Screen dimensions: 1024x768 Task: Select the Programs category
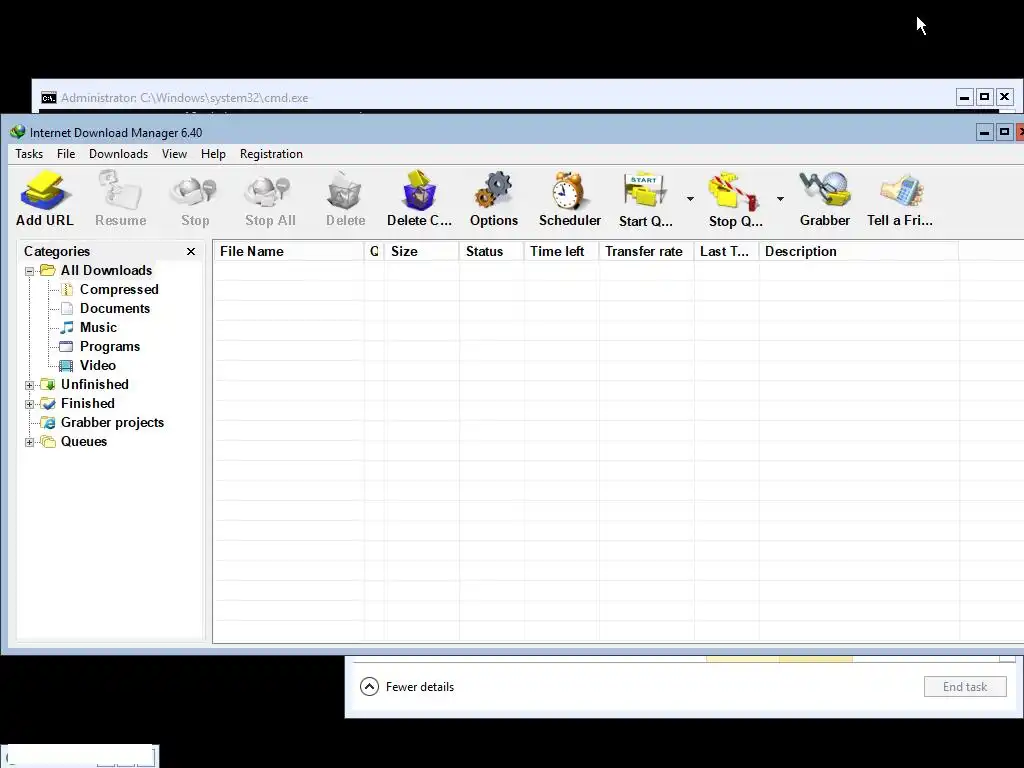[110, 346]
